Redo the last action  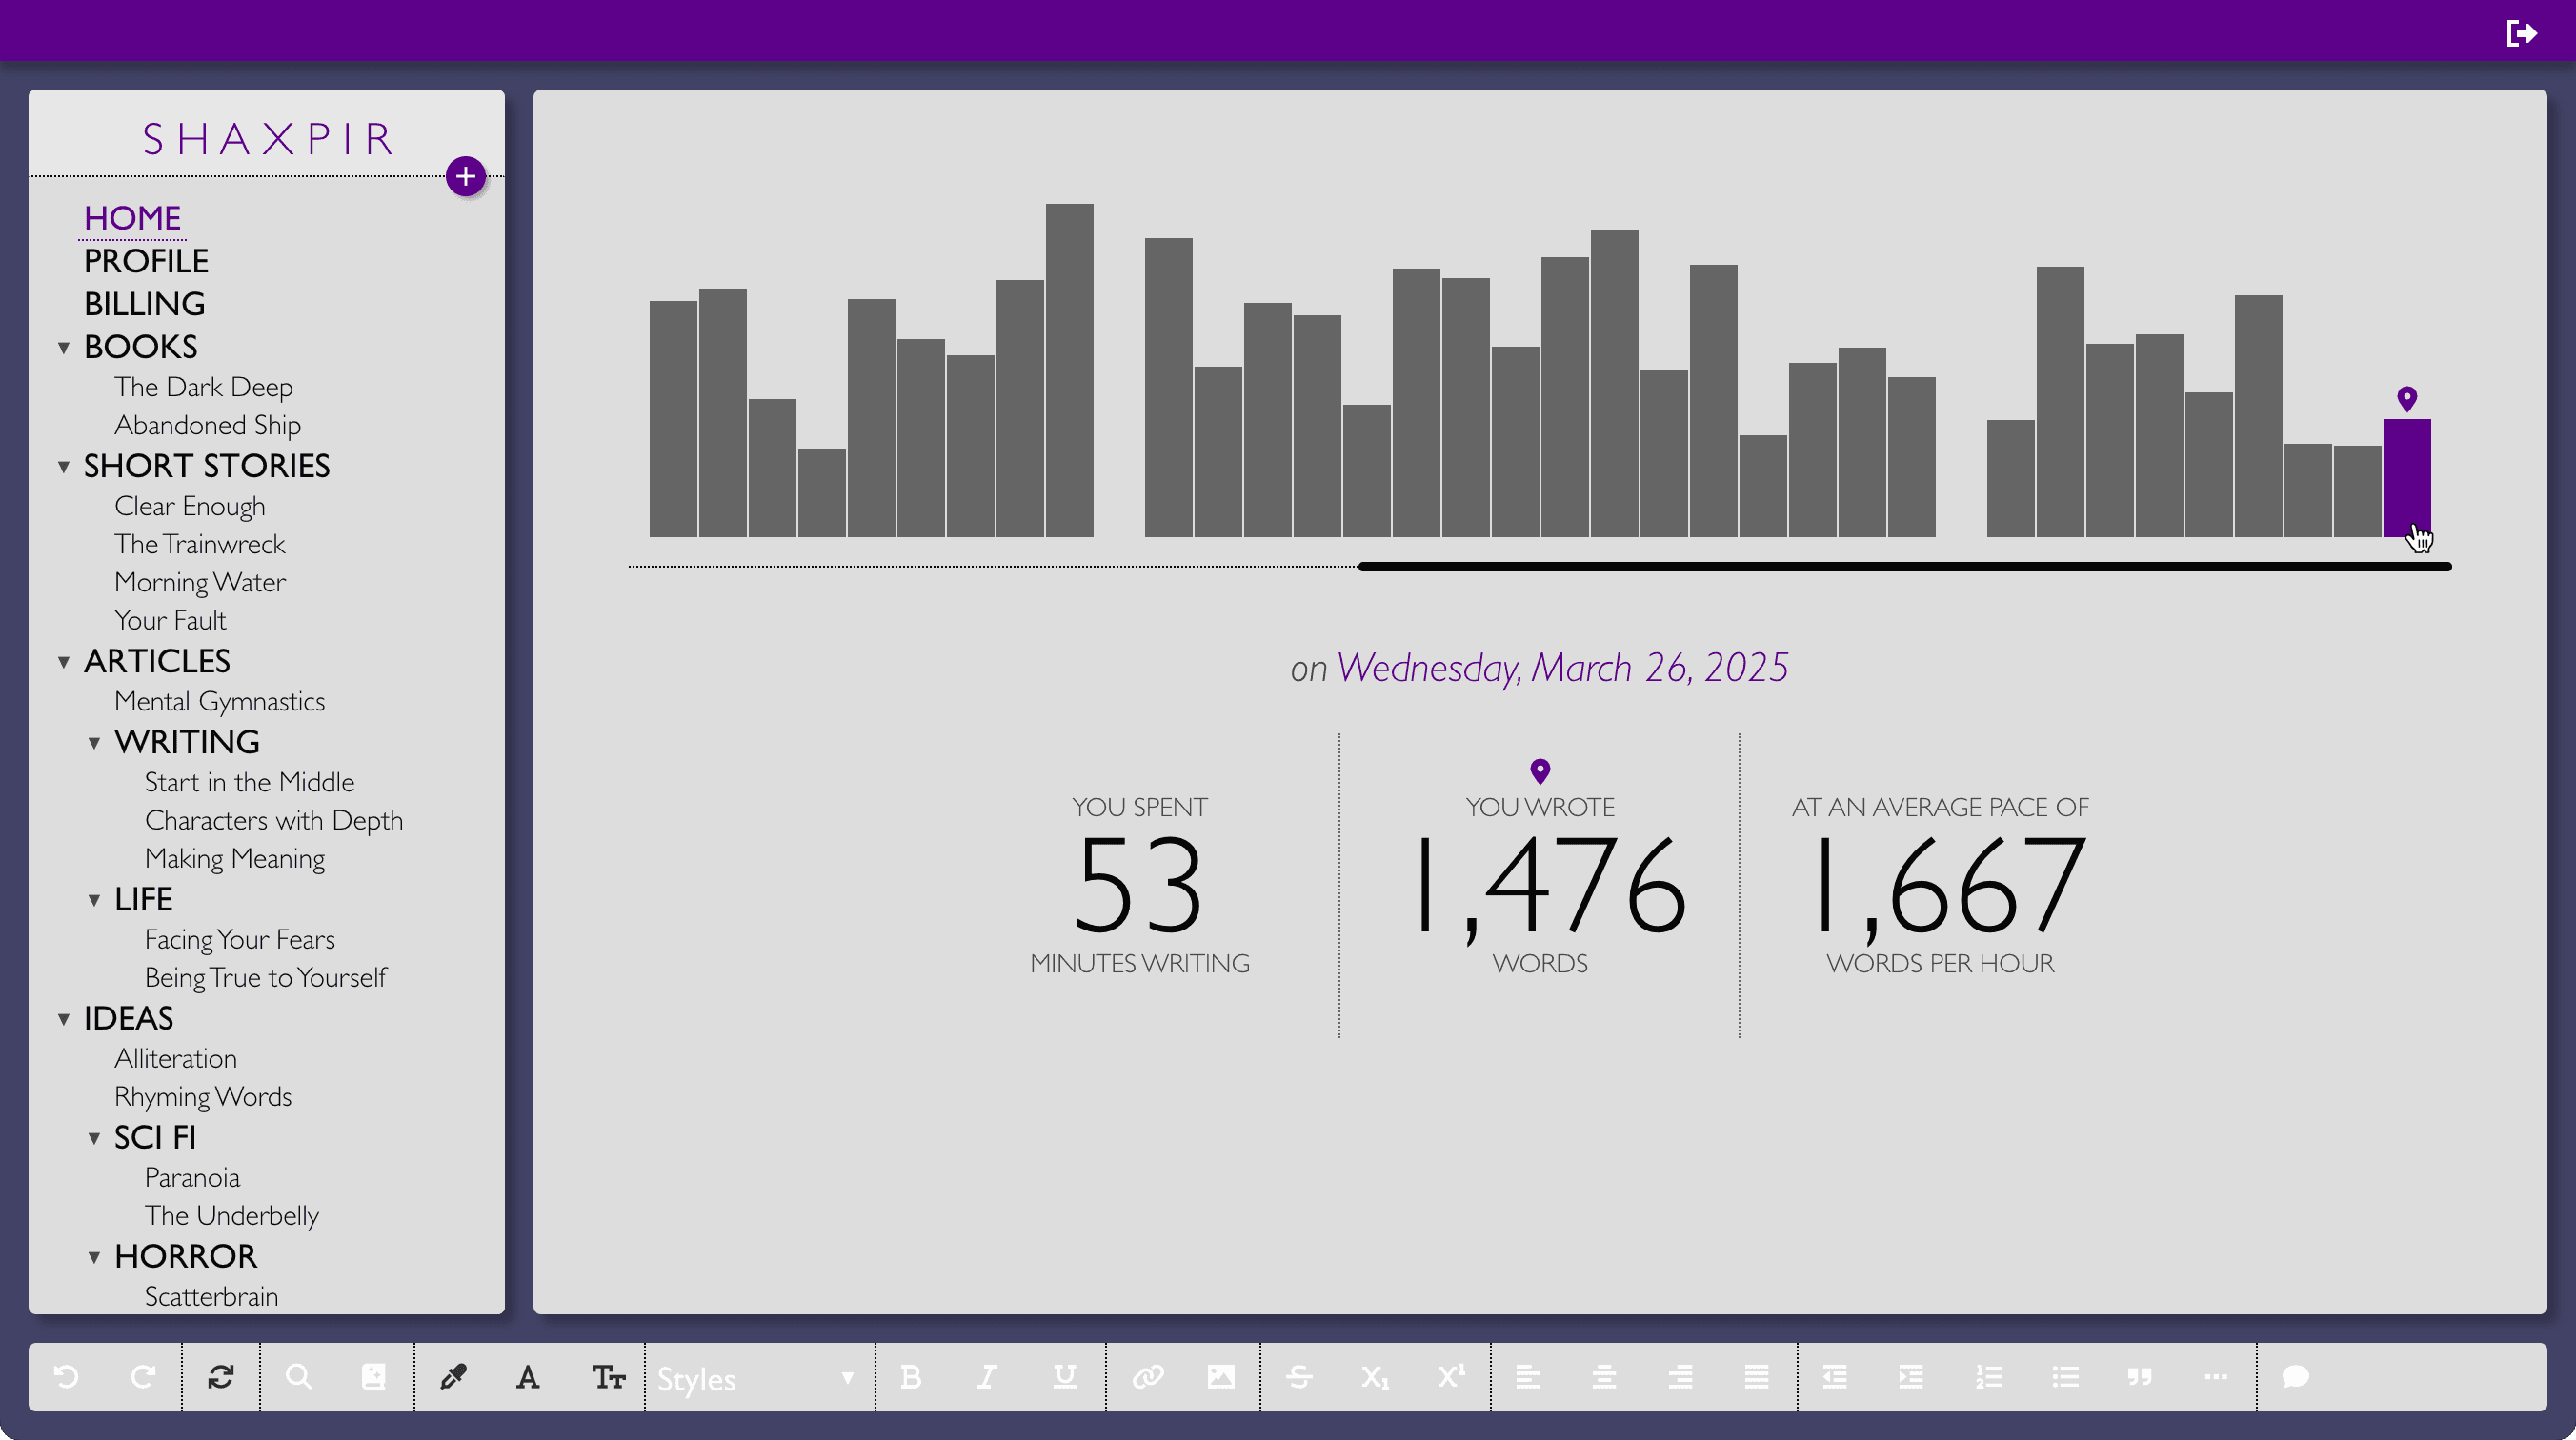[144, 1377]
